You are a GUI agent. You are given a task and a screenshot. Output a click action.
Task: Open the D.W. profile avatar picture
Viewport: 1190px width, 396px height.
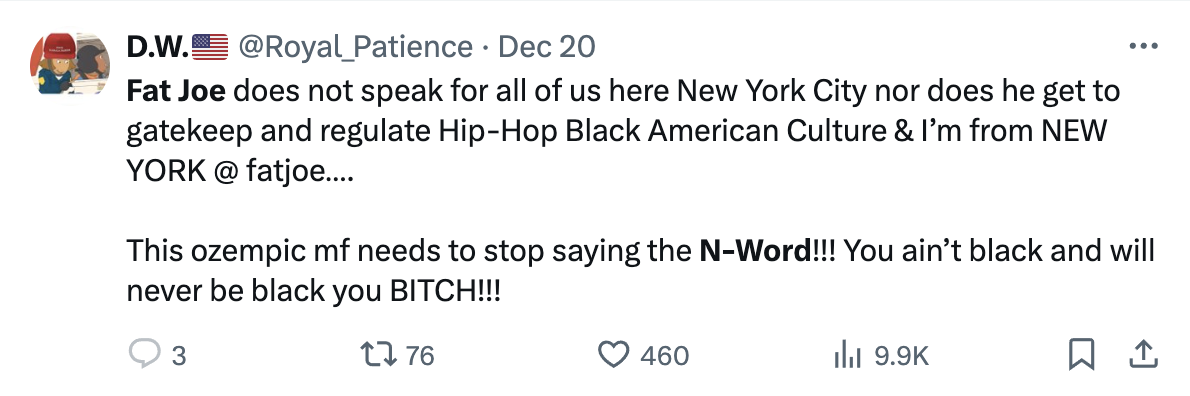(70, 64)
